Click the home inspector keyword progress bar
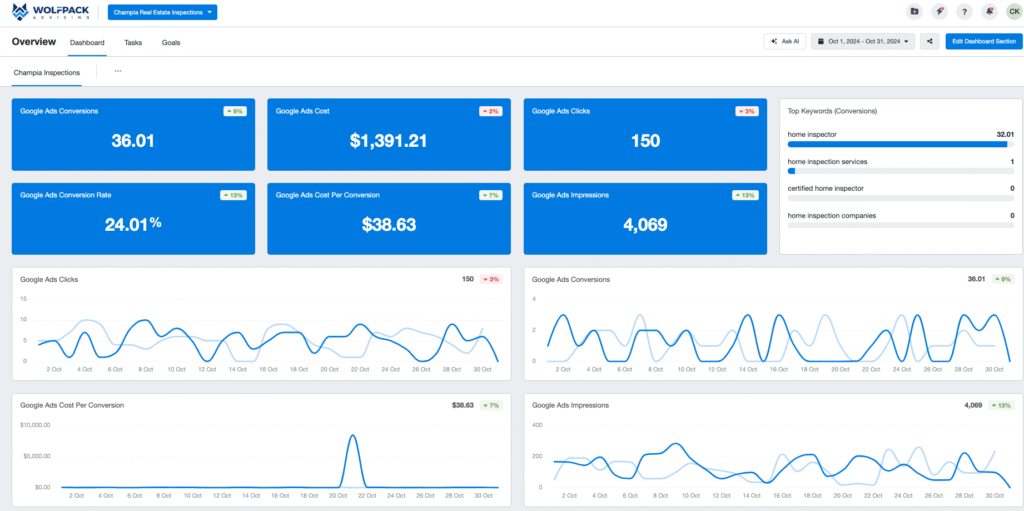Screen dimensions: 1024x511 coord(901,144)
